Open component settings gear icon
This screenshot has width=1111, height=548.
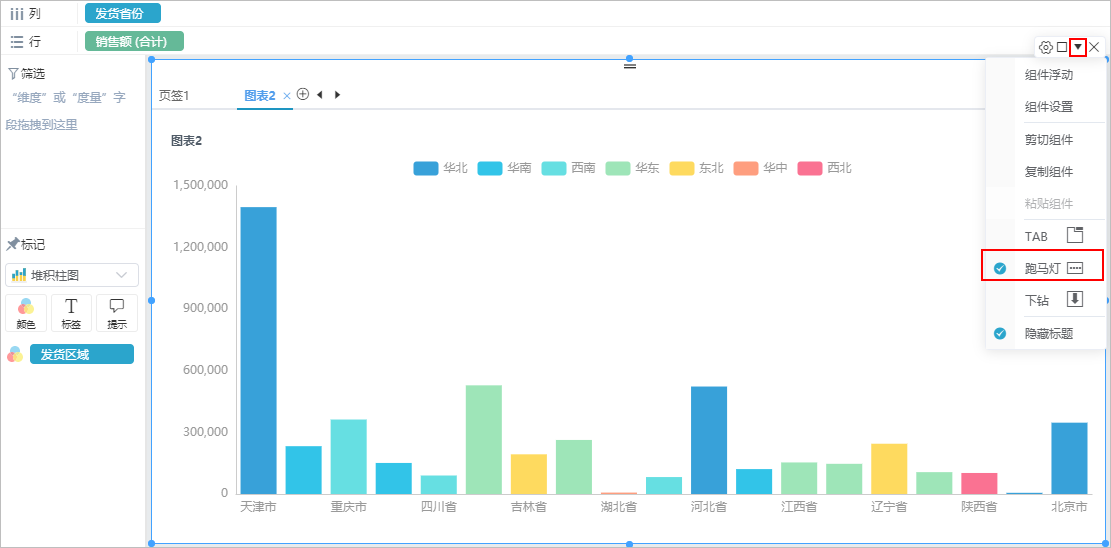1045,47
